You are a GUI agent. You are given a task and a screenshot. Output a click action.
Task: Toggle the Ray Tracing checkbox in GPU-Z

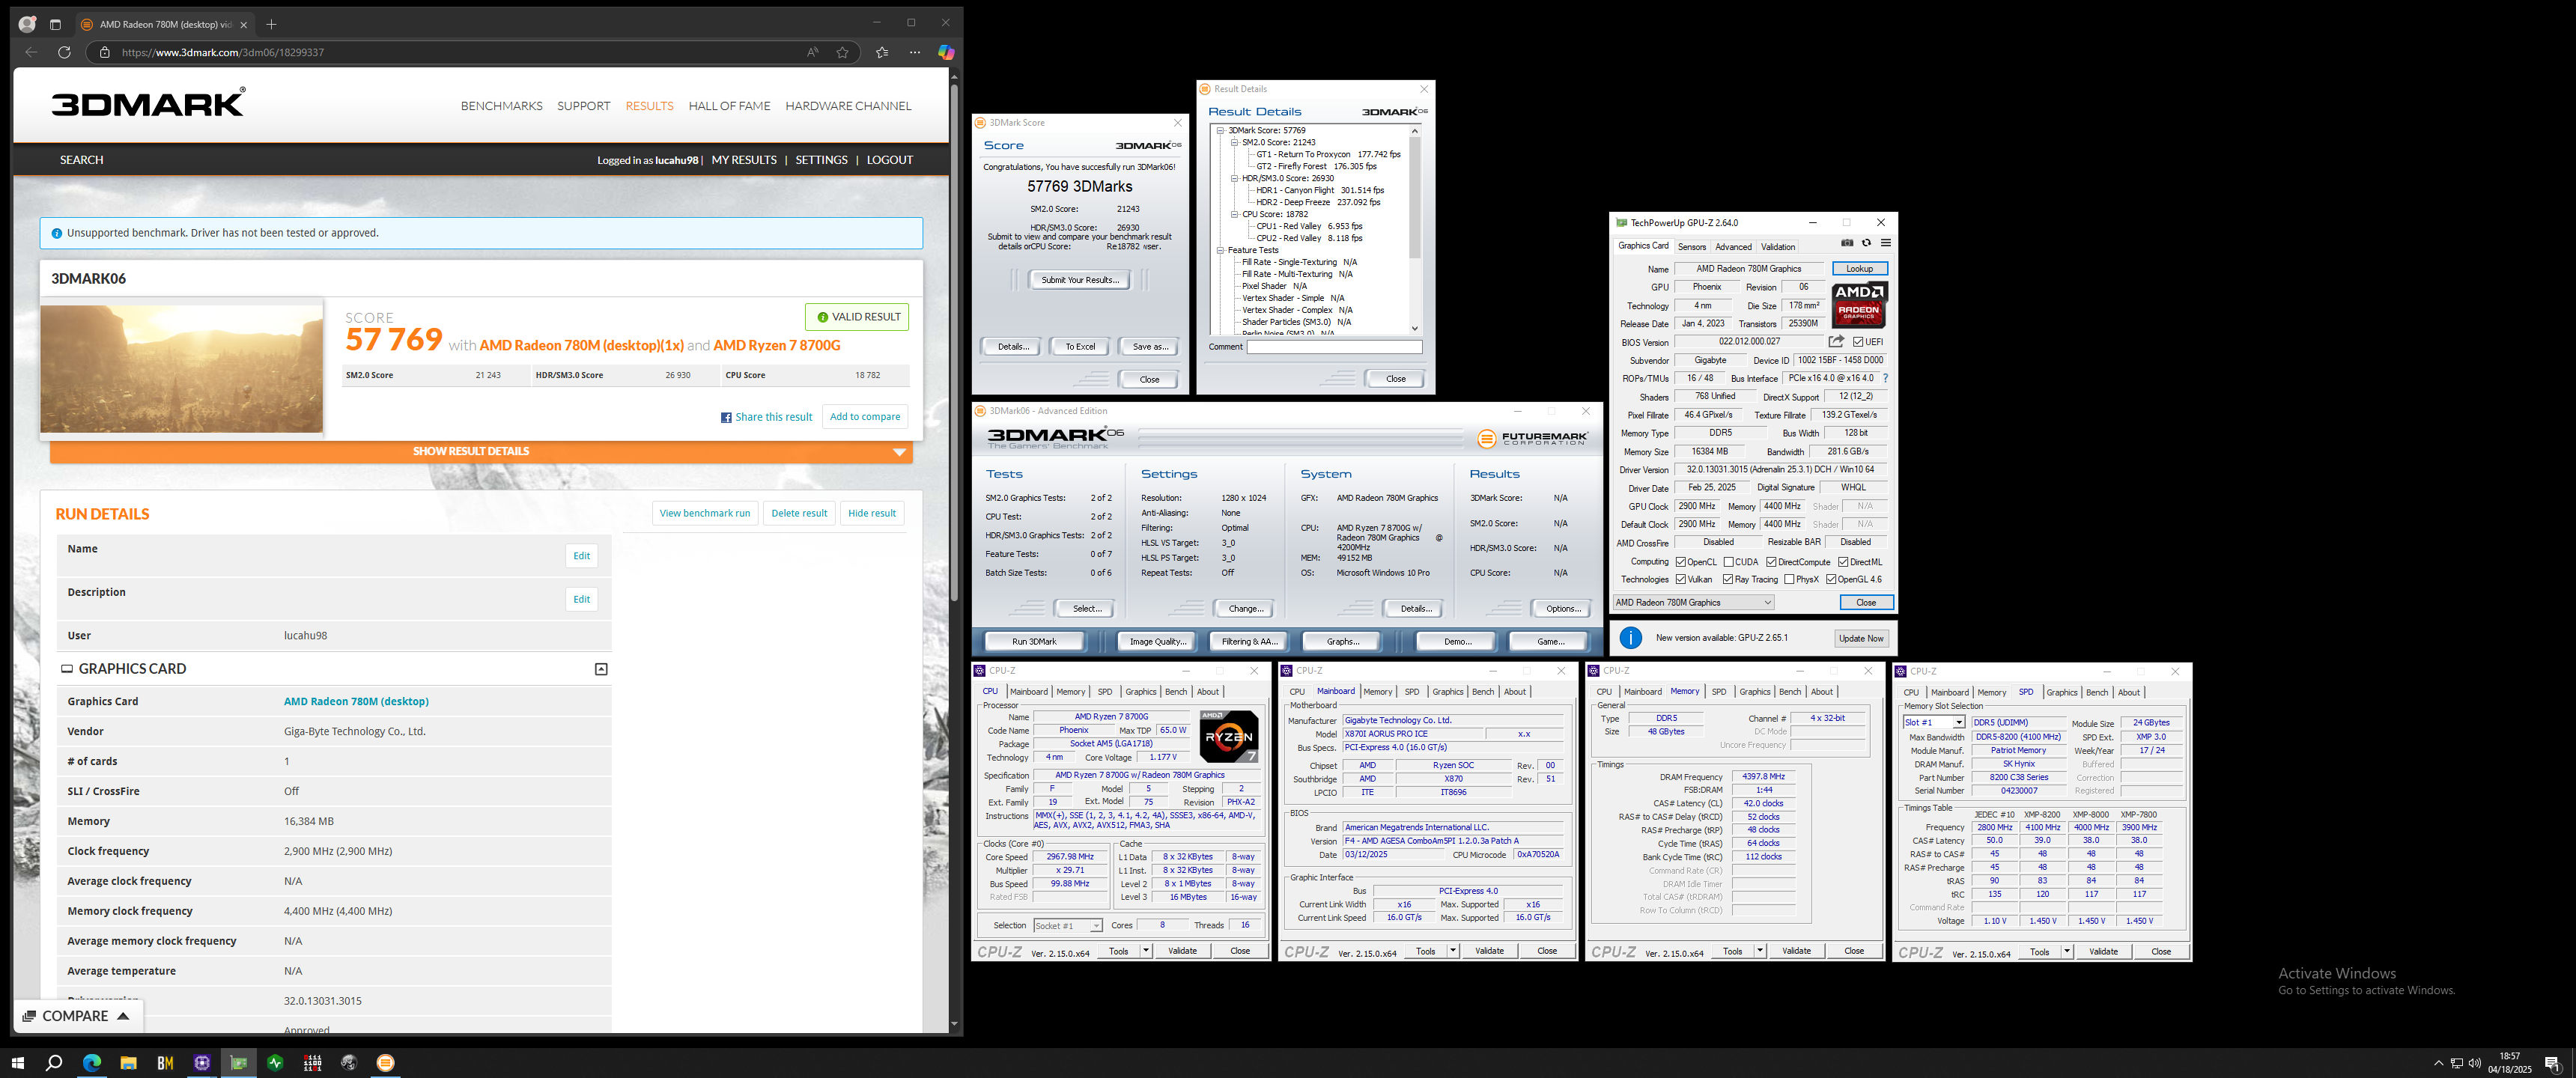(x=1728, y=580)
